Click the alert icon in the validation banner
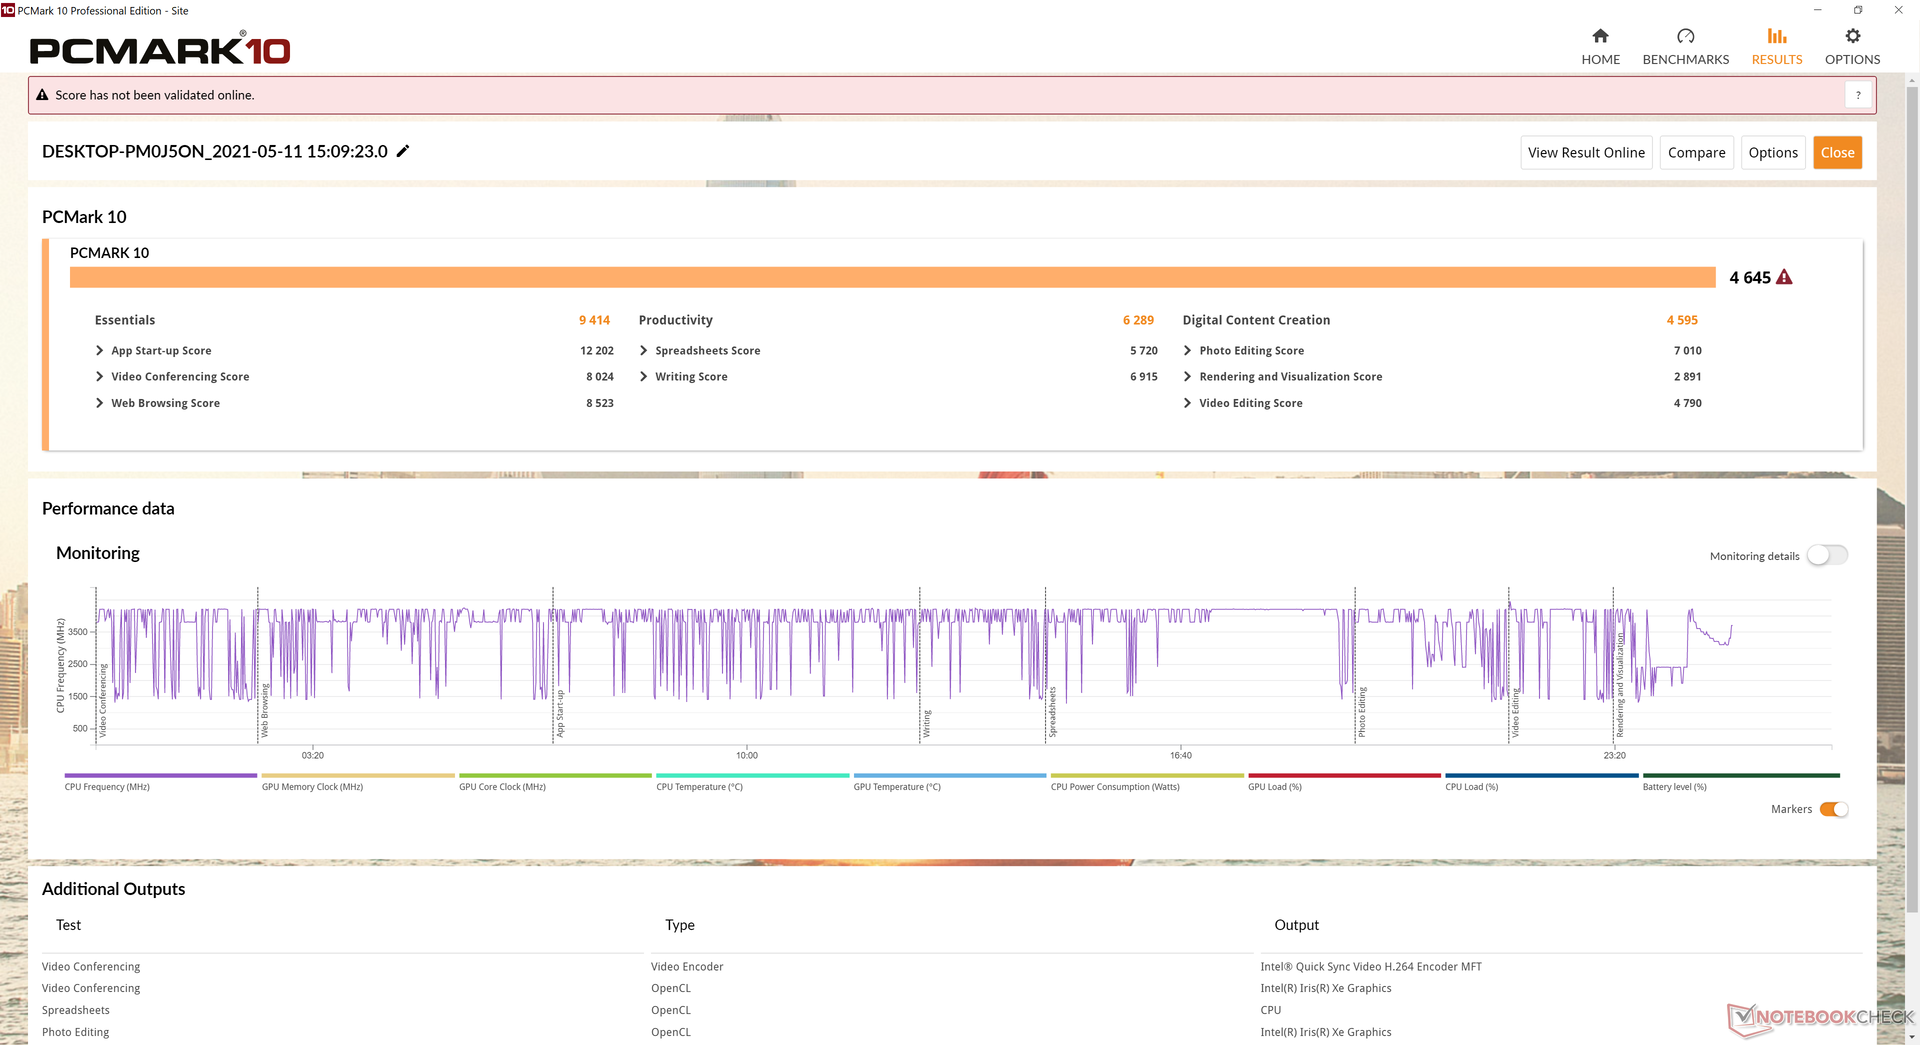 (42, 95)
